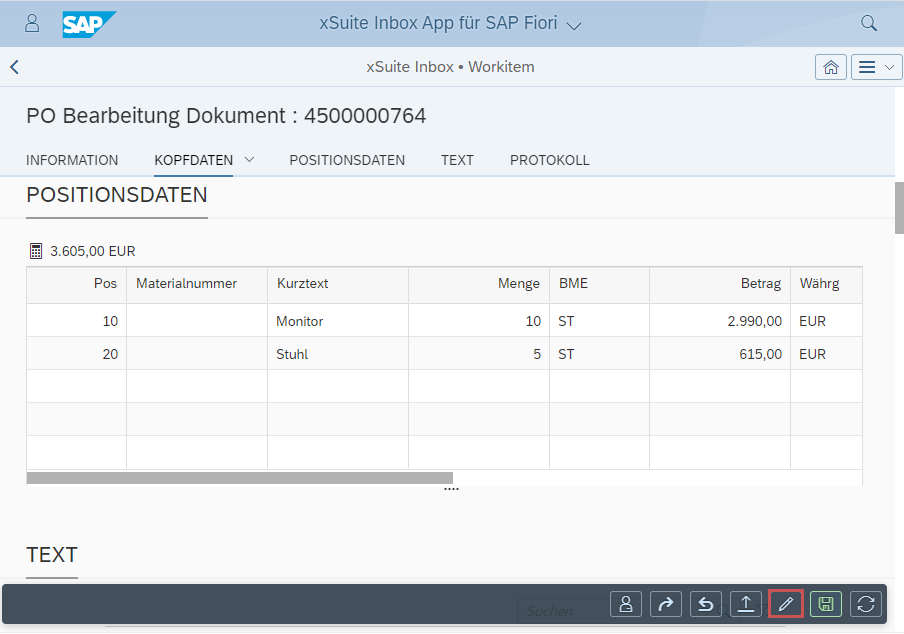
Task: Open search with the magnifier icon
Action: (x=868, y=22)
